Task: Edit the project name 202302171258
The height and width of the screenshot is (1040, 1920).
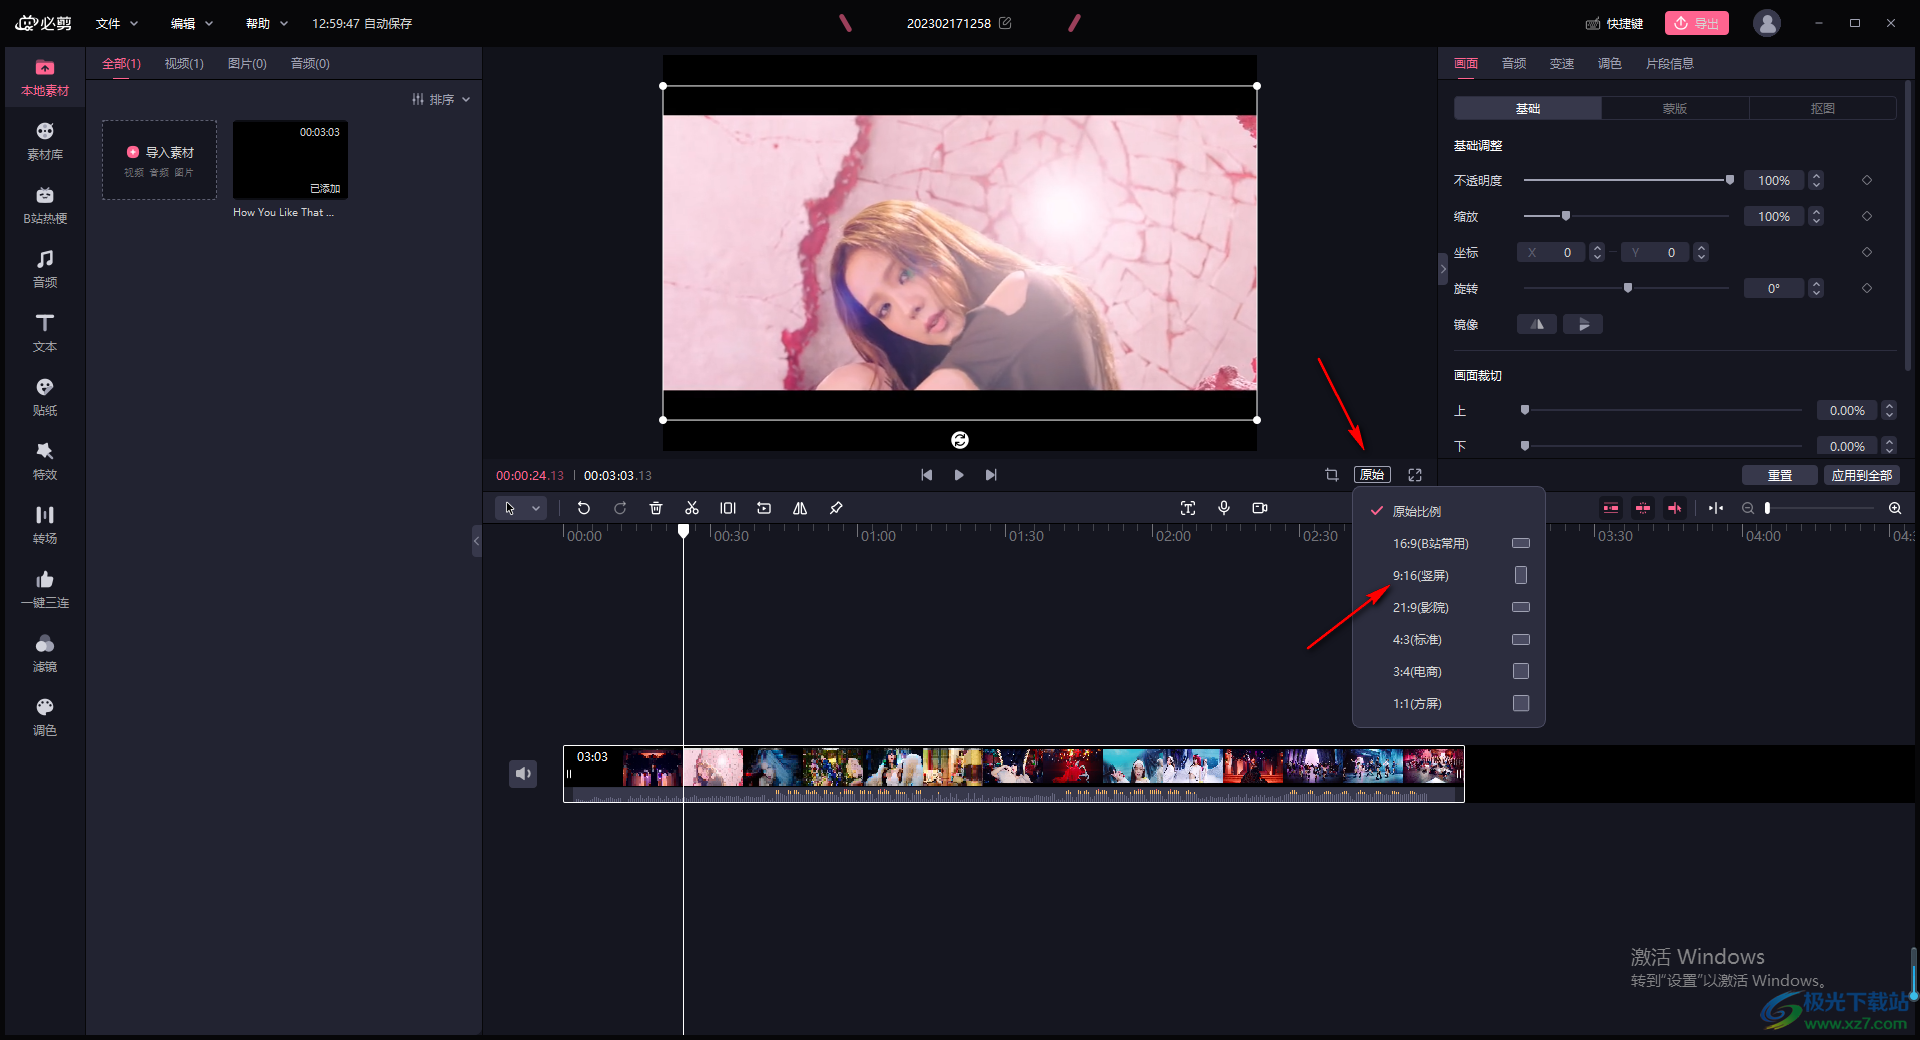Action: tap(1005, 23)
